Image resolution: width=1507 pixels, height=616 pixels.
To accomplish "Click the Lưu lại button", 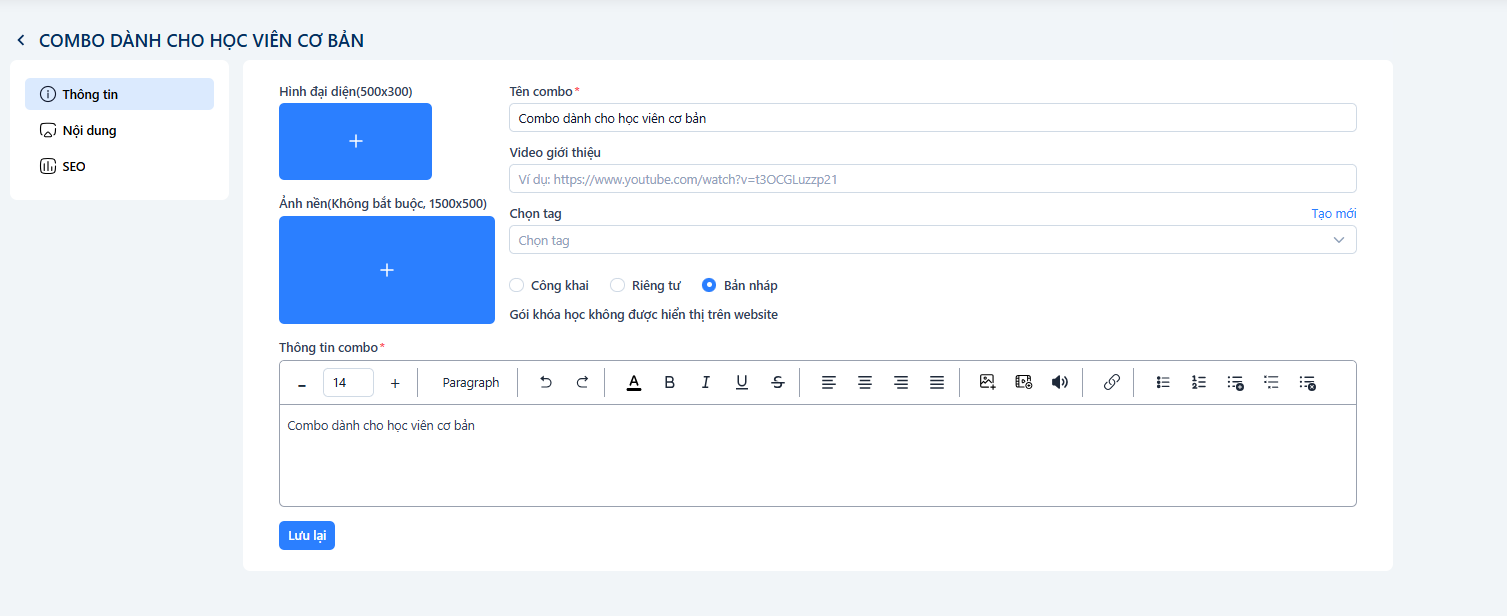I will coord(307,536).
